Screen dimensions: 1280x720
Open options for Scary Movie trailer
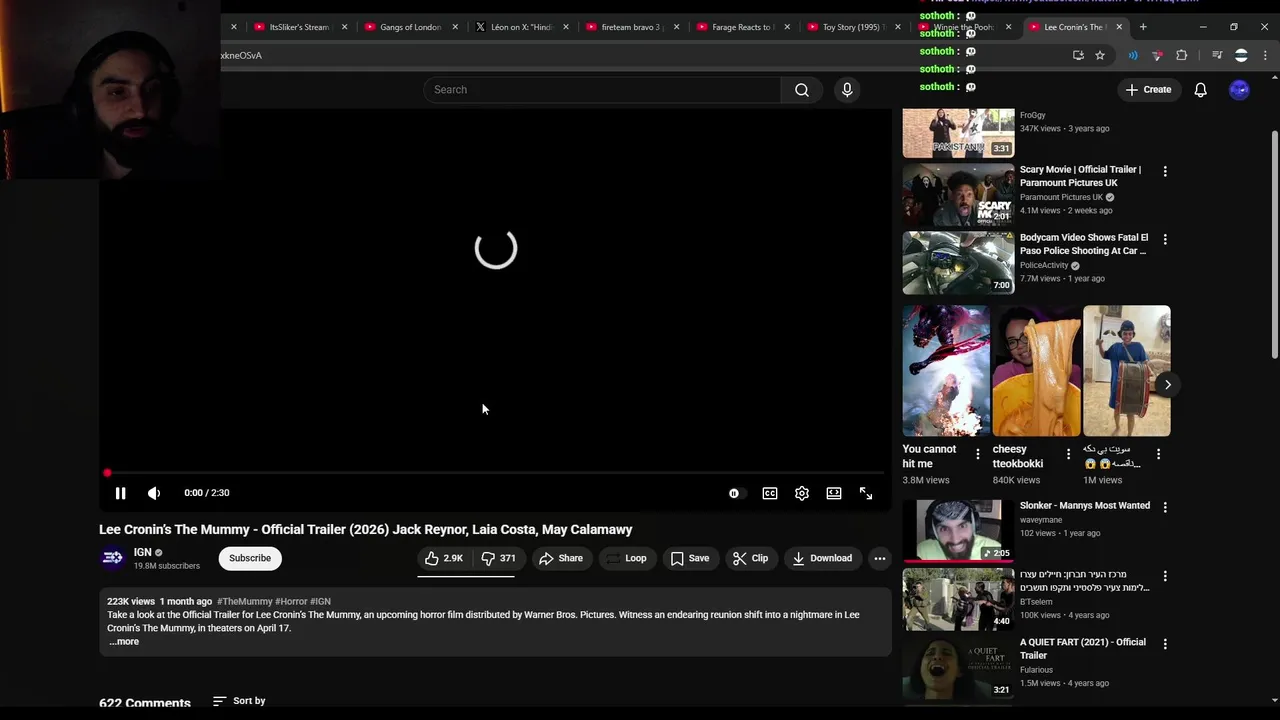click(1165, 172)
